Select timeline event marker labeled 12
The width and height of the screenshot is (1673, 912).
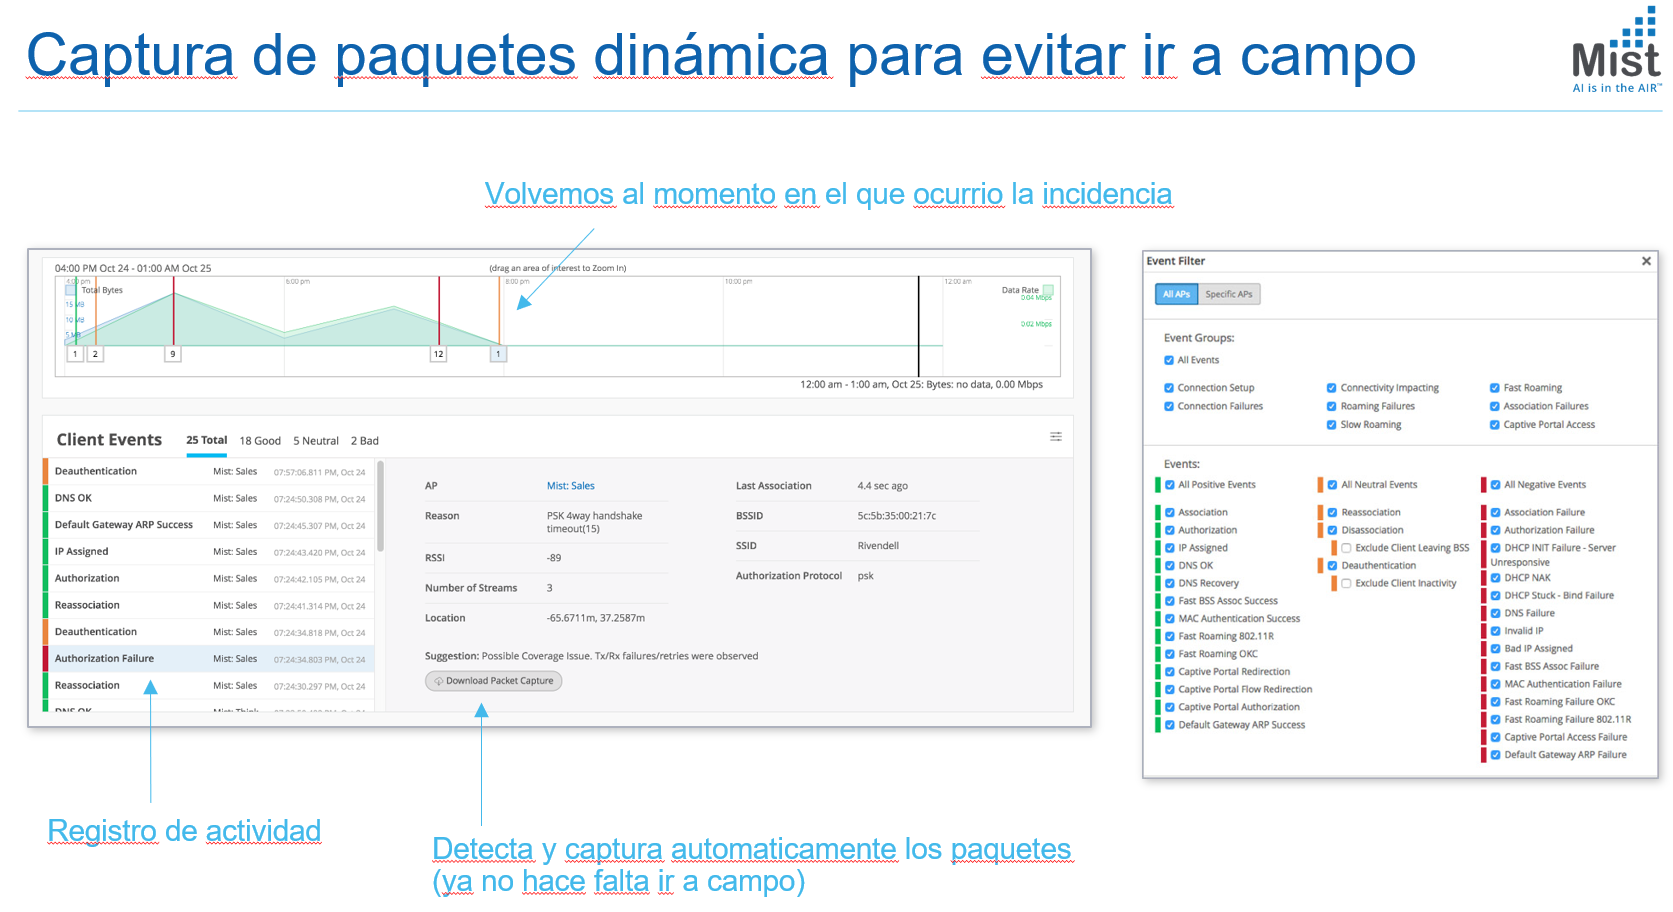(x=438, y=354)
